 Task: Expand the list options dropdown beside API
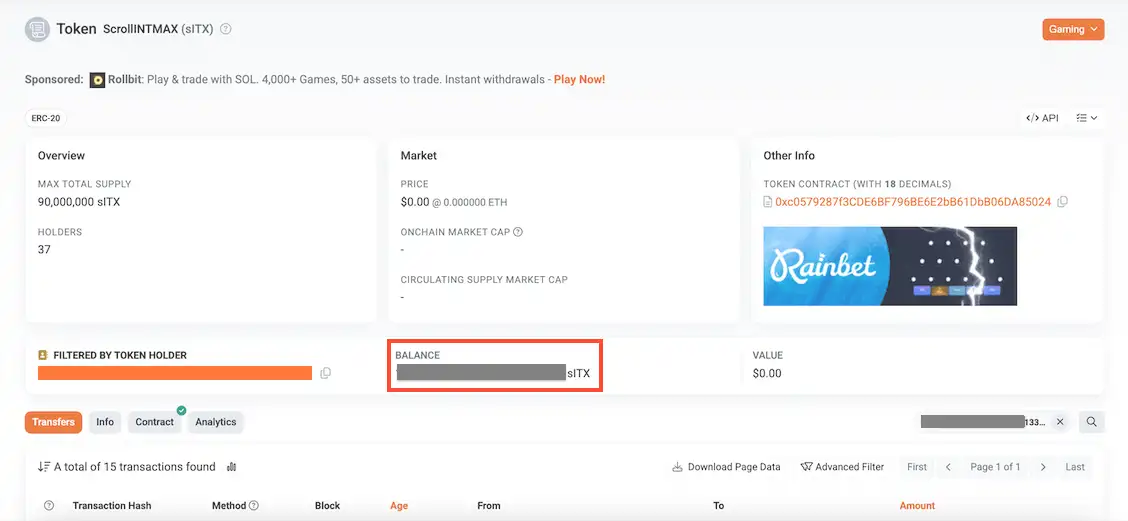click(x=1086, y=118)
